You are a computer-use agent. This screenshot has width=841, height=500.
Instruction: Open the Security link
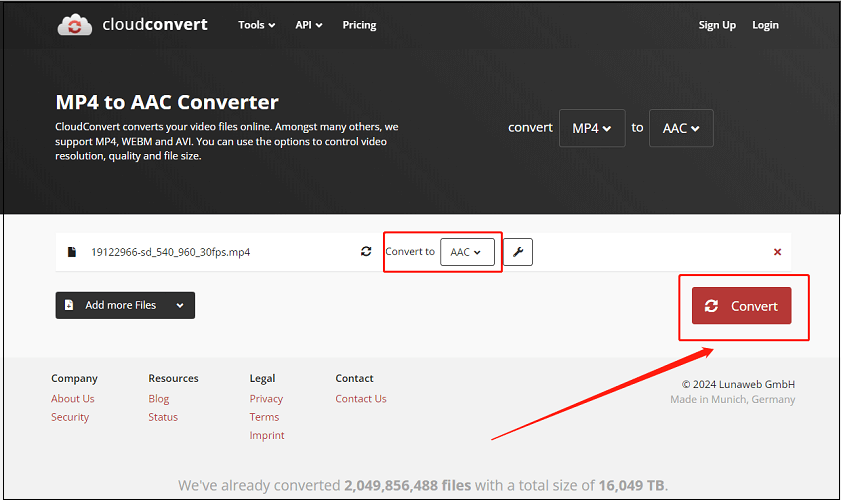pyautogui.click(x=70, y=417)
